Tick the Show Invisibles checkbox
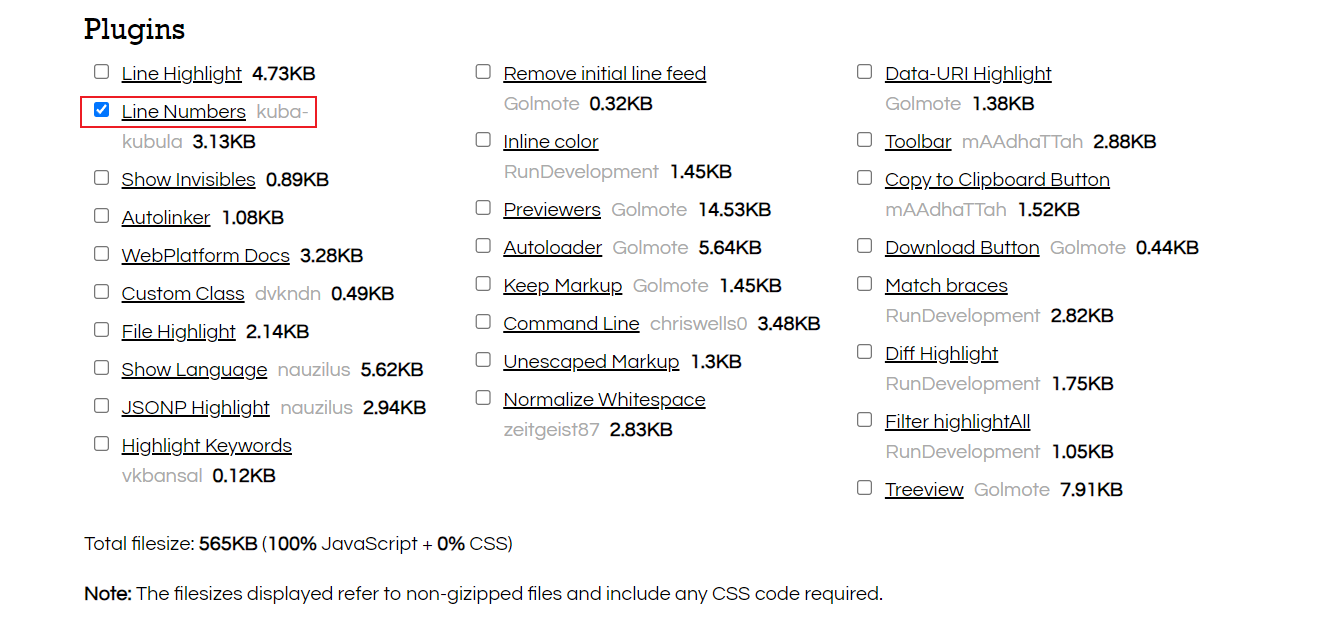 tap(101, 178)
